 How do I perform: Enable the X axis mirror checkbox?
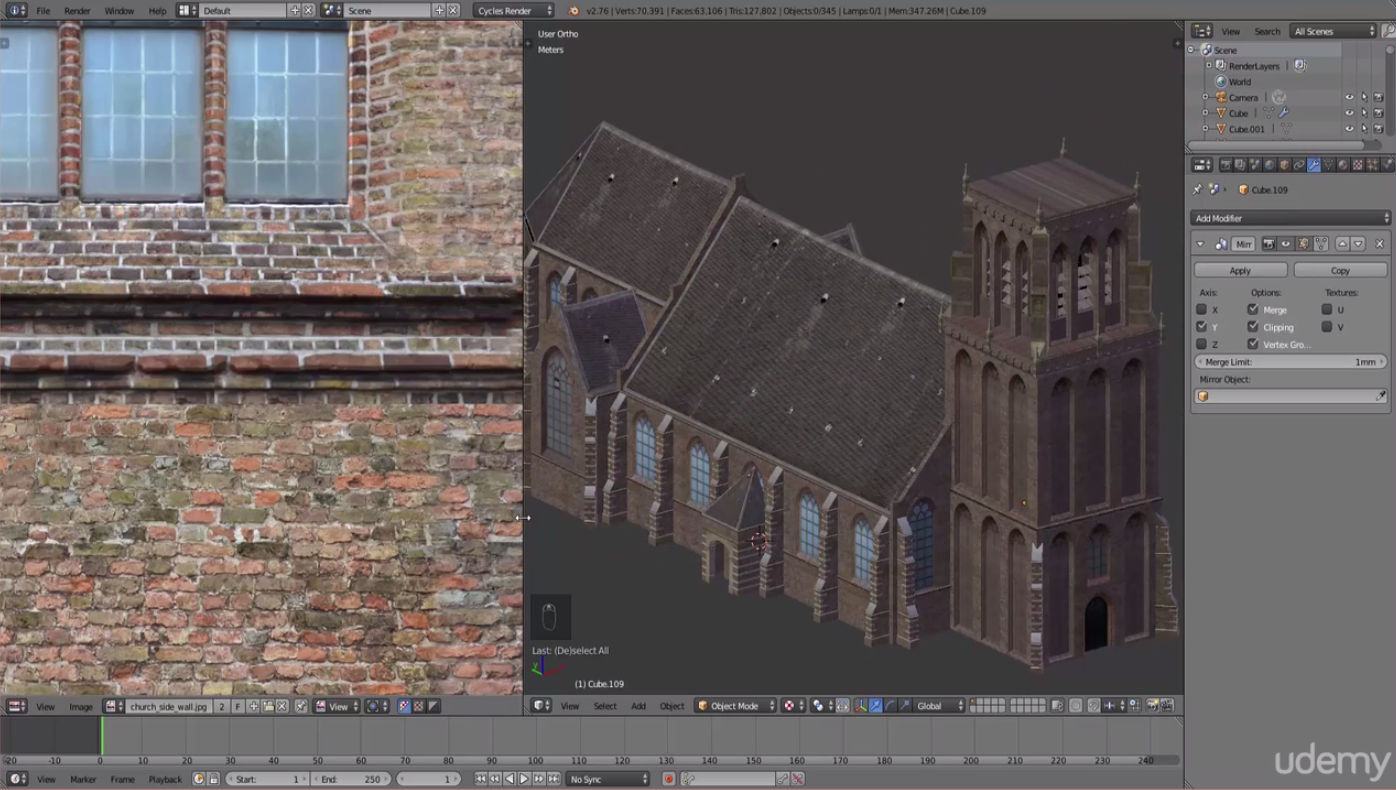1202,310
